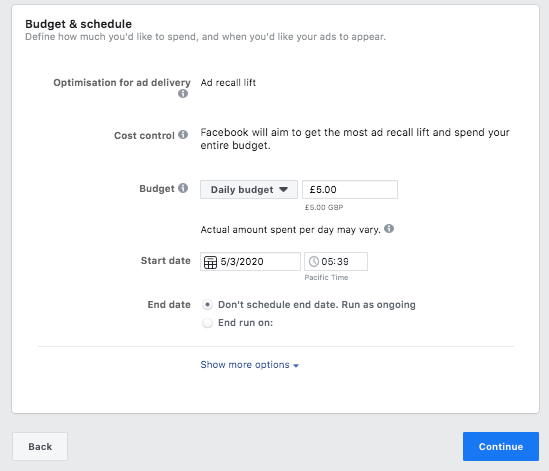Click the Budget info icon

(x=183, y=188)
